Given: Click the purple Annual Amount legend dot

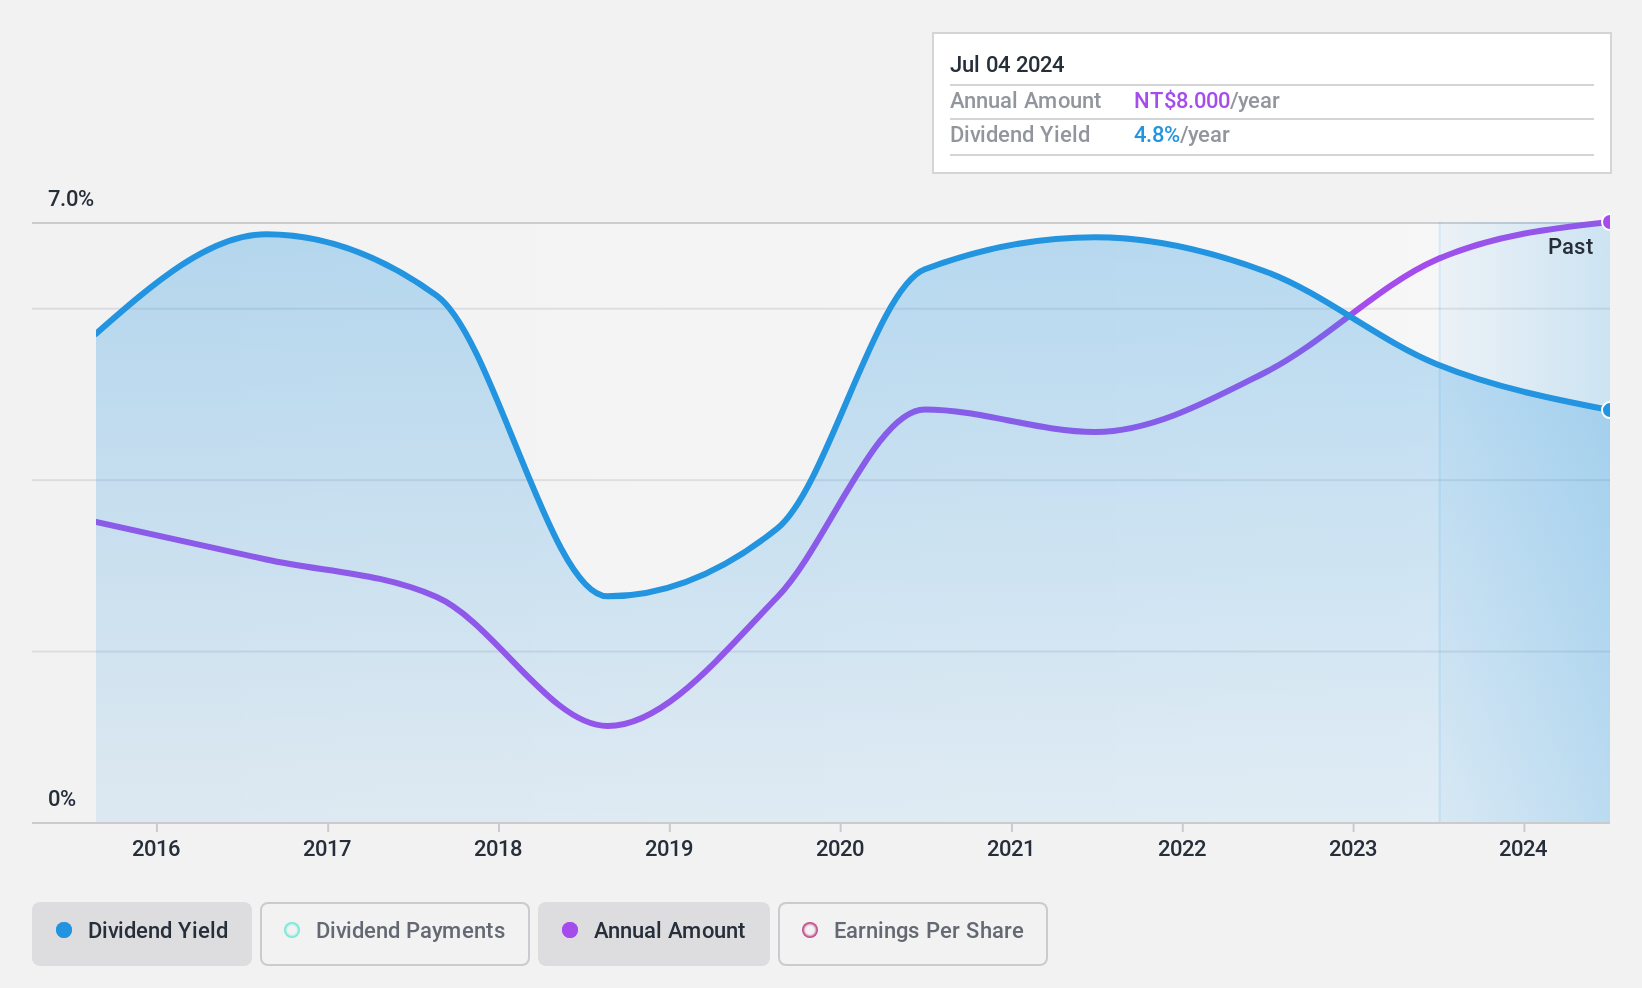Looking at the screenshot, I should 570,930.
